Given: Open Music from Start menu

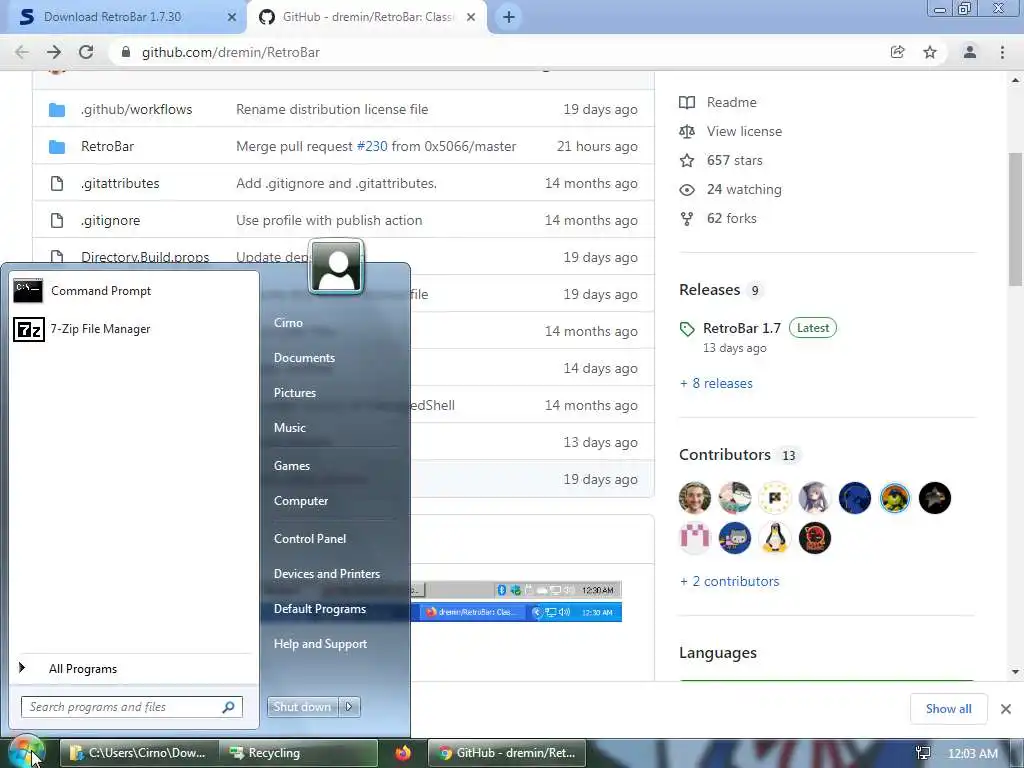Looking at the screenshot, I should [x=289, y=428].
